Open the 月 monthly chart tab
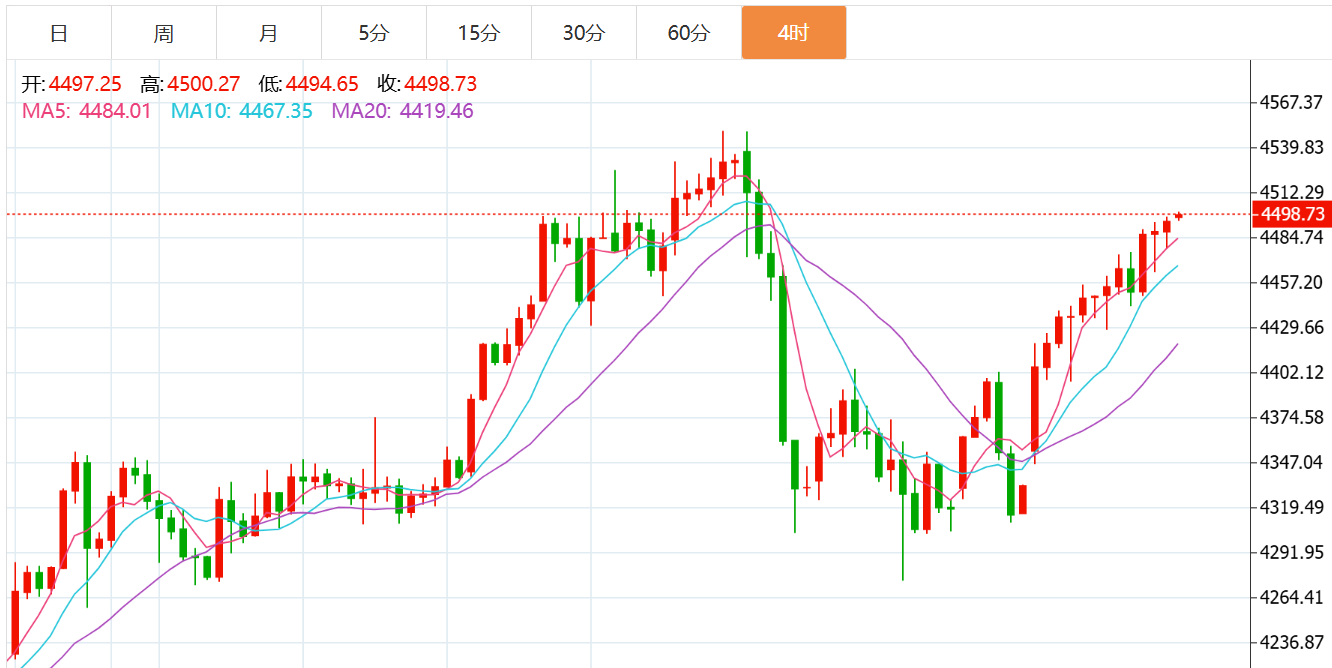1332x668 pixels. pyautogui.click(x=269, y=33)
